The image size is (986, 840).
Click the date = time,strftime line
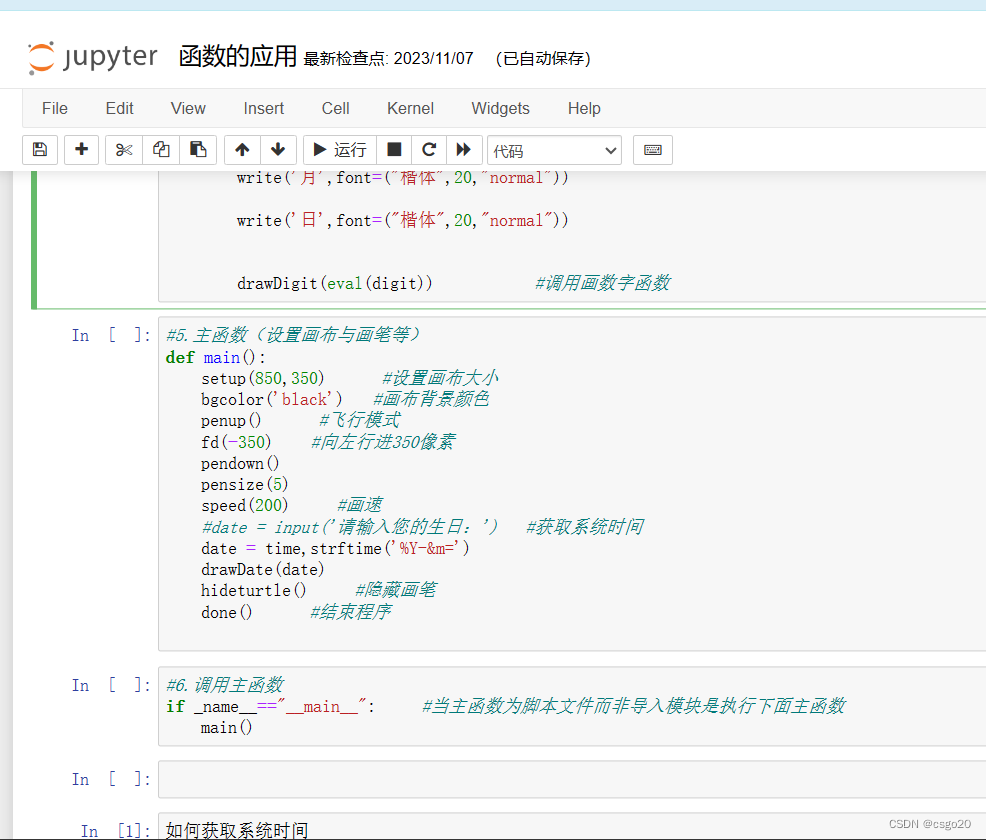tap(335, 548)
